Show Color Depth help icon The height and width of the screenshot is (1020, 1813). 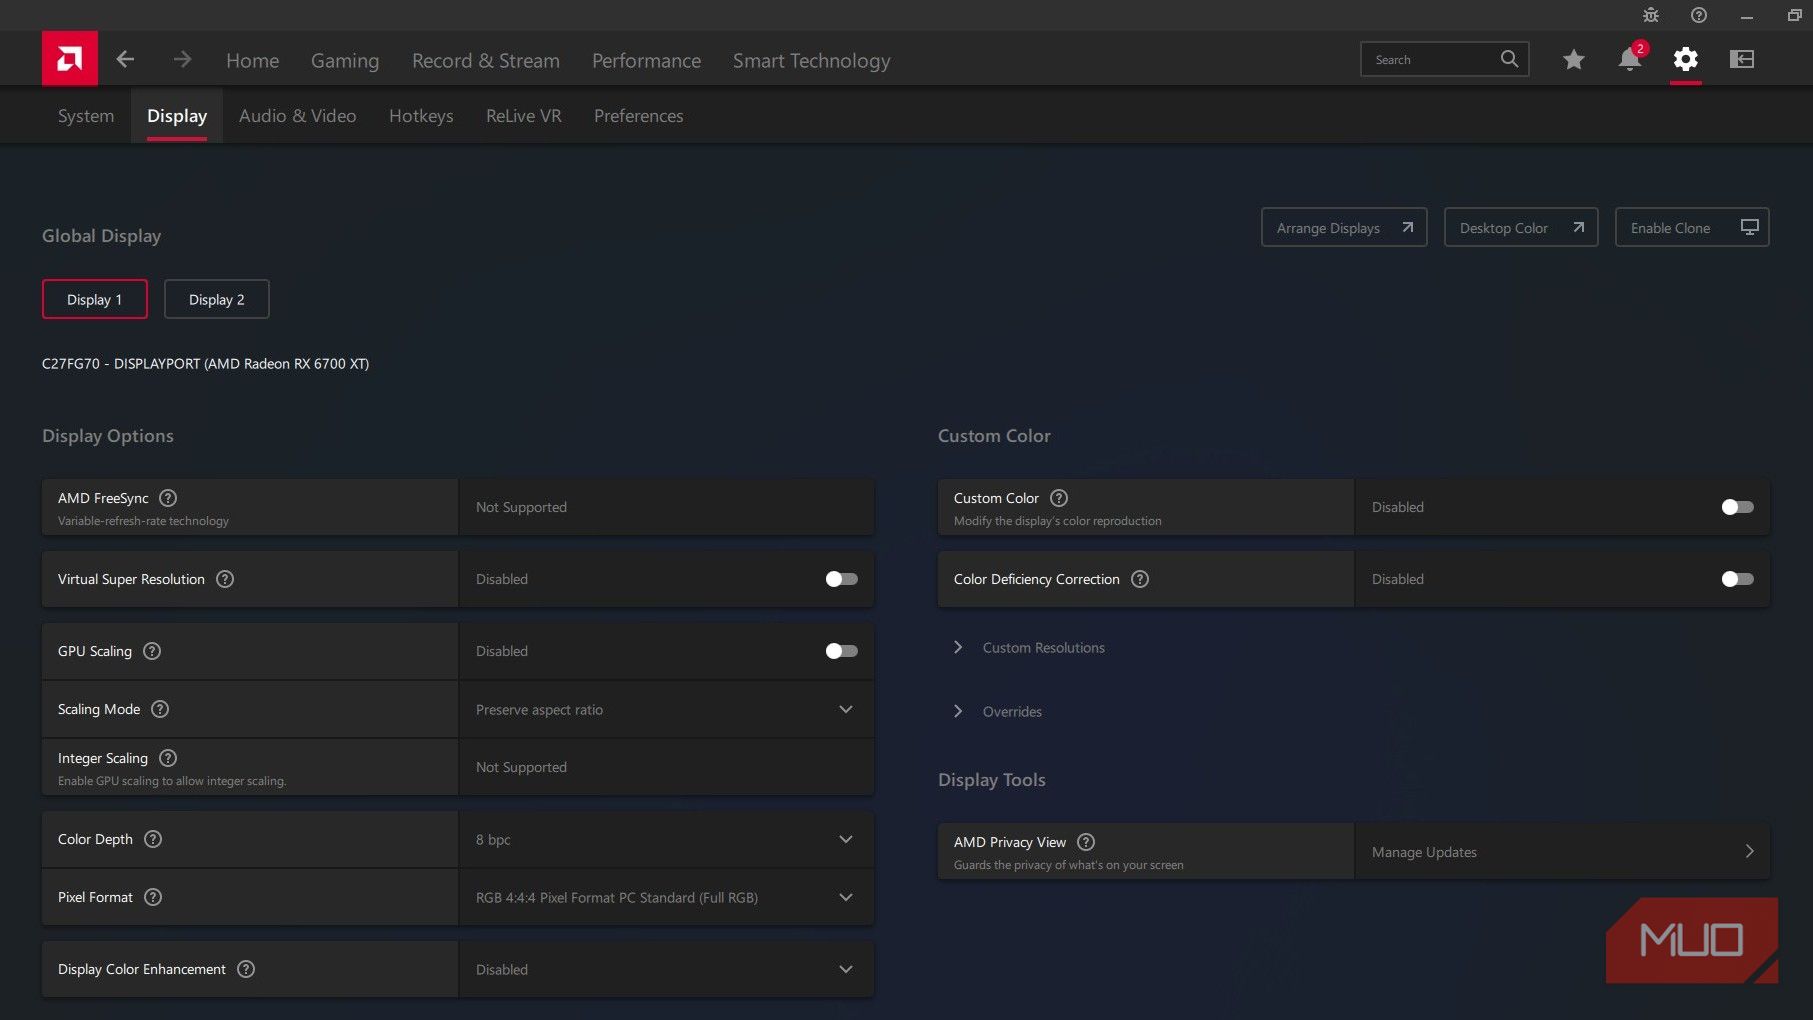tap(153, 839)
